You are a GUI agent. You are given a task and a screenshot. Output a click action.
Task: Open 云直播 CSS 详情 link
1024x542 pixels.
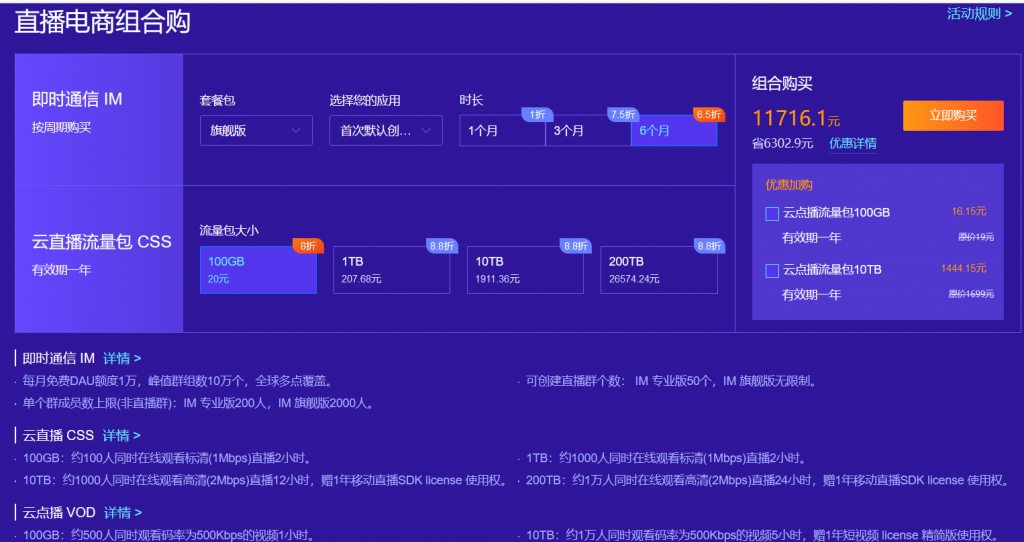point(121,436)
